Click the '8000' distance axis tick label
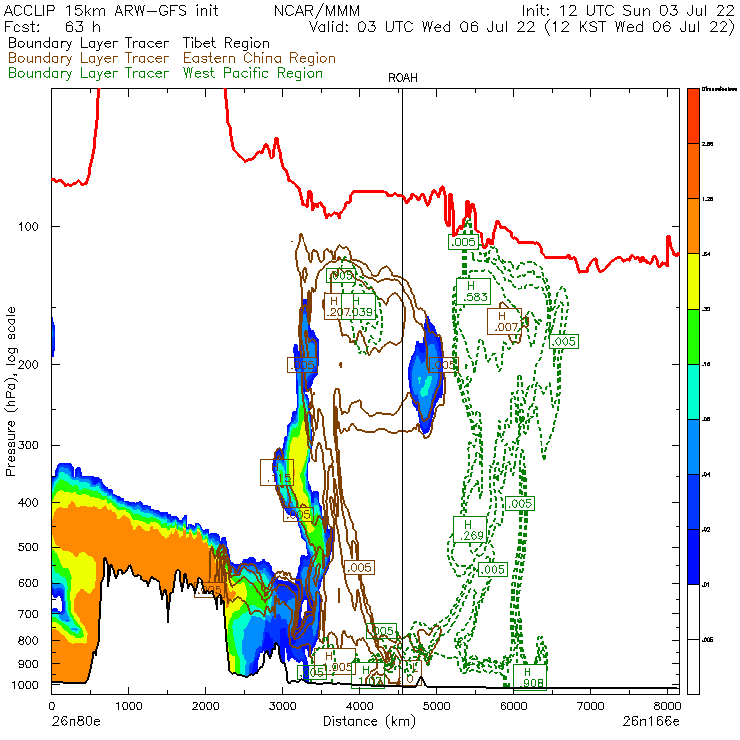The image size is (740, 740). (667, 706)
